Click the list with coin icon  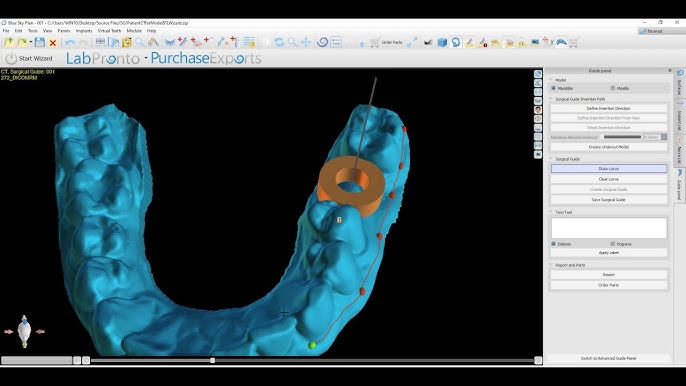click(x=248, y=42)
